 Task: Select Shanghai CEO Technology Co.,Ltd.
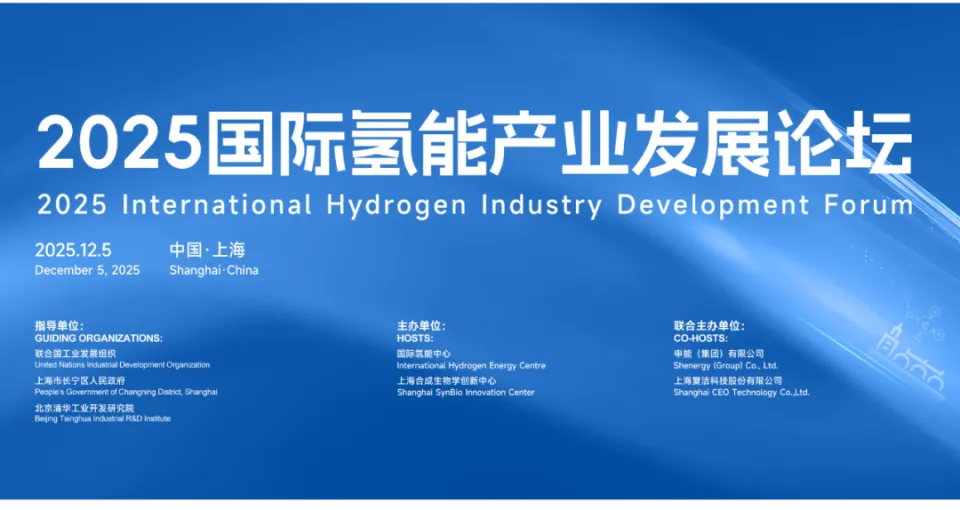pos(742,392)
